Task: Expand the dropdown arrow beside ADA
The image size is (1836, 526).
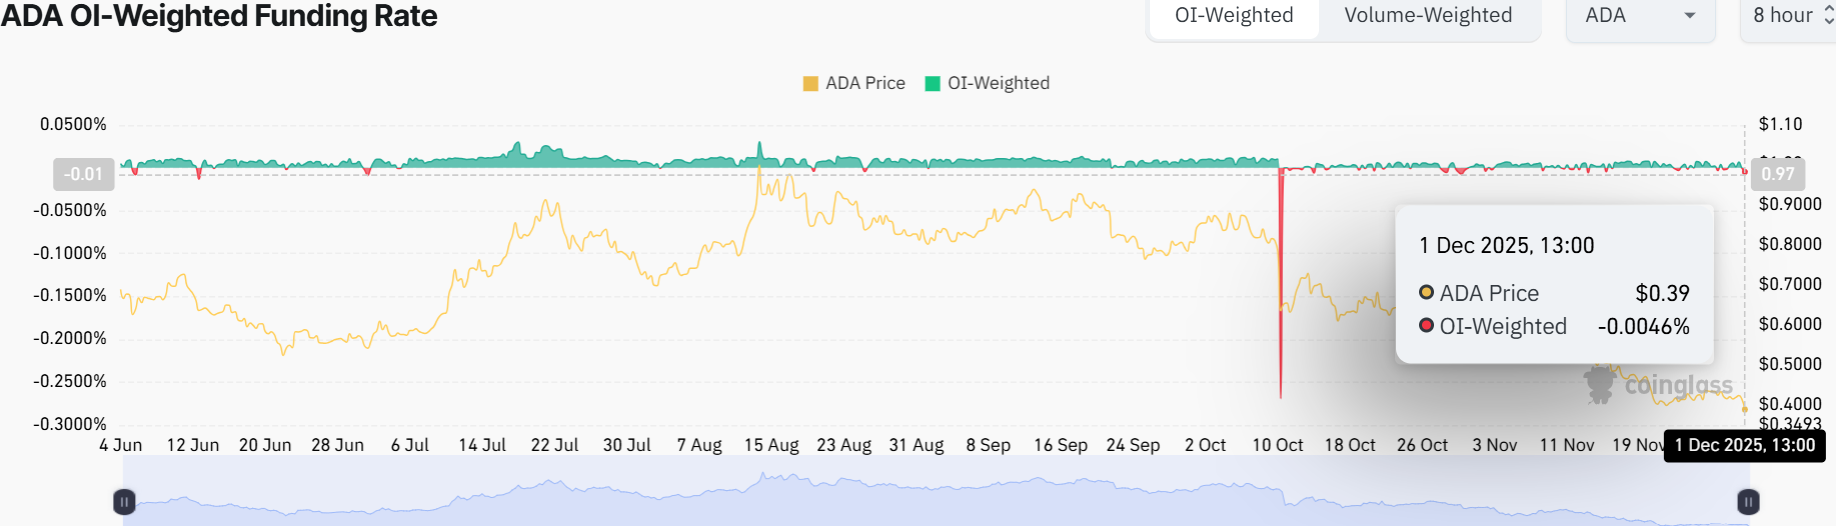Action: (x=1690, y=16)
